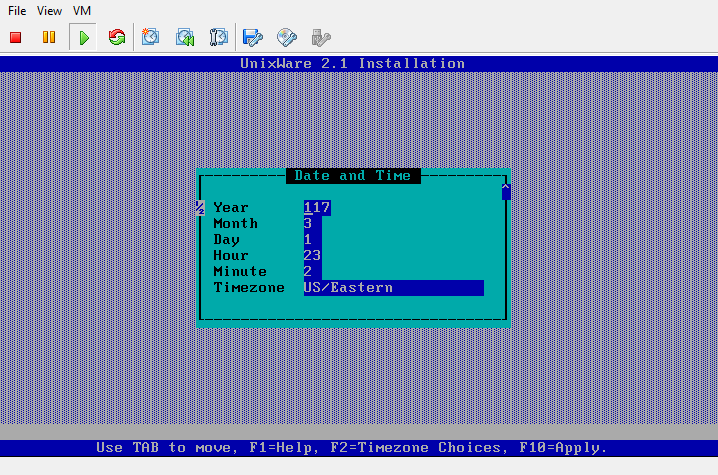The image size is (718, 475).
Task: Select the Month field showing 3
Action: pyautogui.click(x=313, y=224)
